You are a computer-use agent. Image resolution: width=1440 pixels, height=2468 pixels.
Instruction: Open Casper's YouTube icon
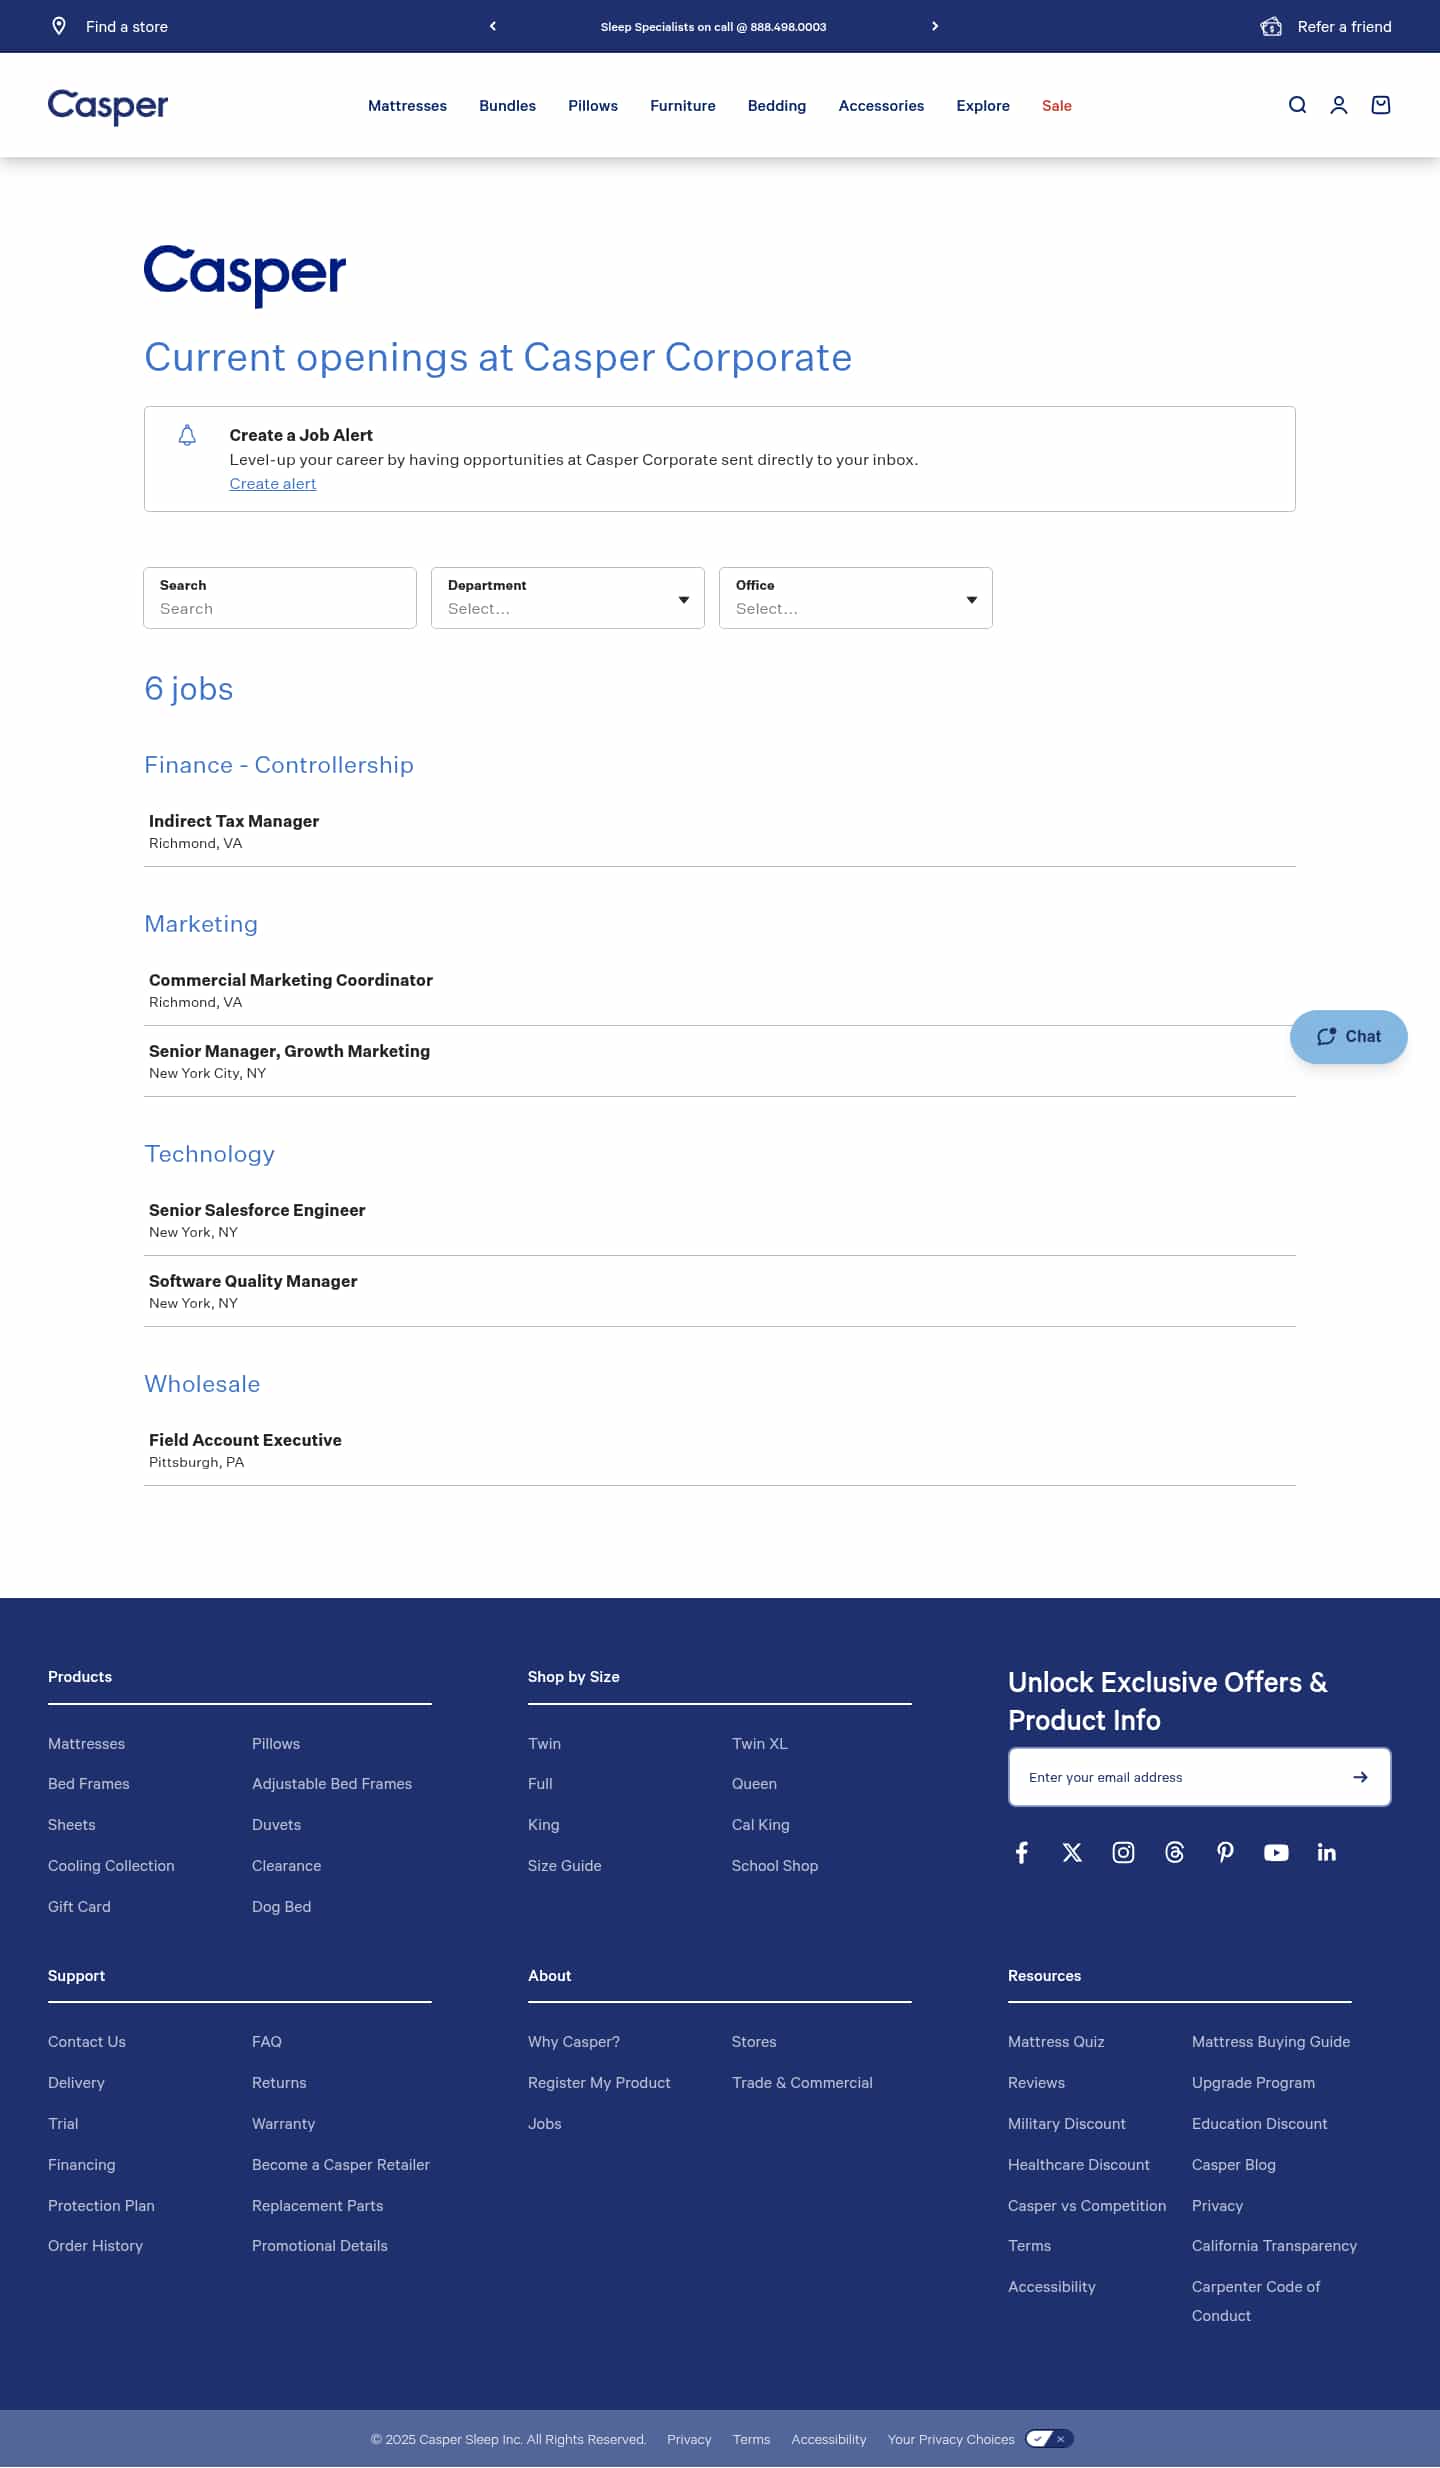(1276, 1853)
